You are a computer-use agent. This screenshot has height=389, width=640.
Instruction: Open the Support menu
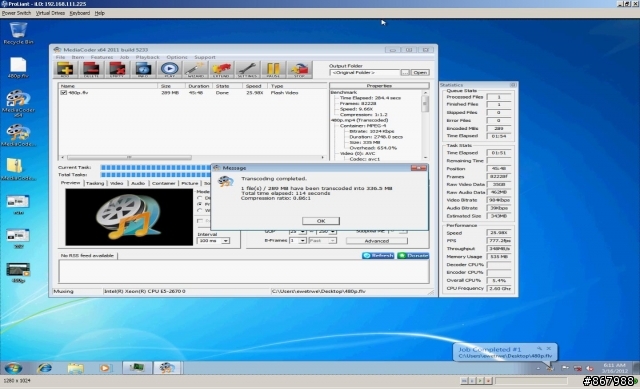(x=204, y=57)
